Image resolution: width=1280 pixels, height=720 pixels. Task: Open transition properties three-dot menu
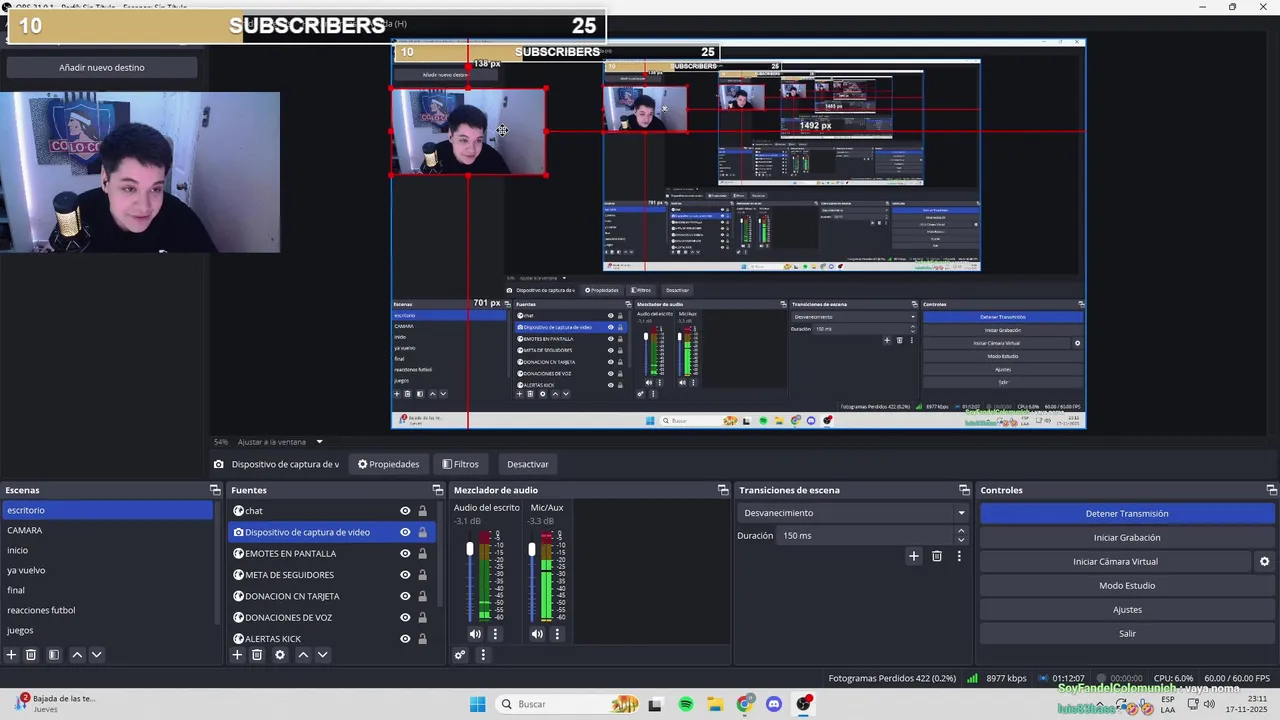tap(959, 556)
